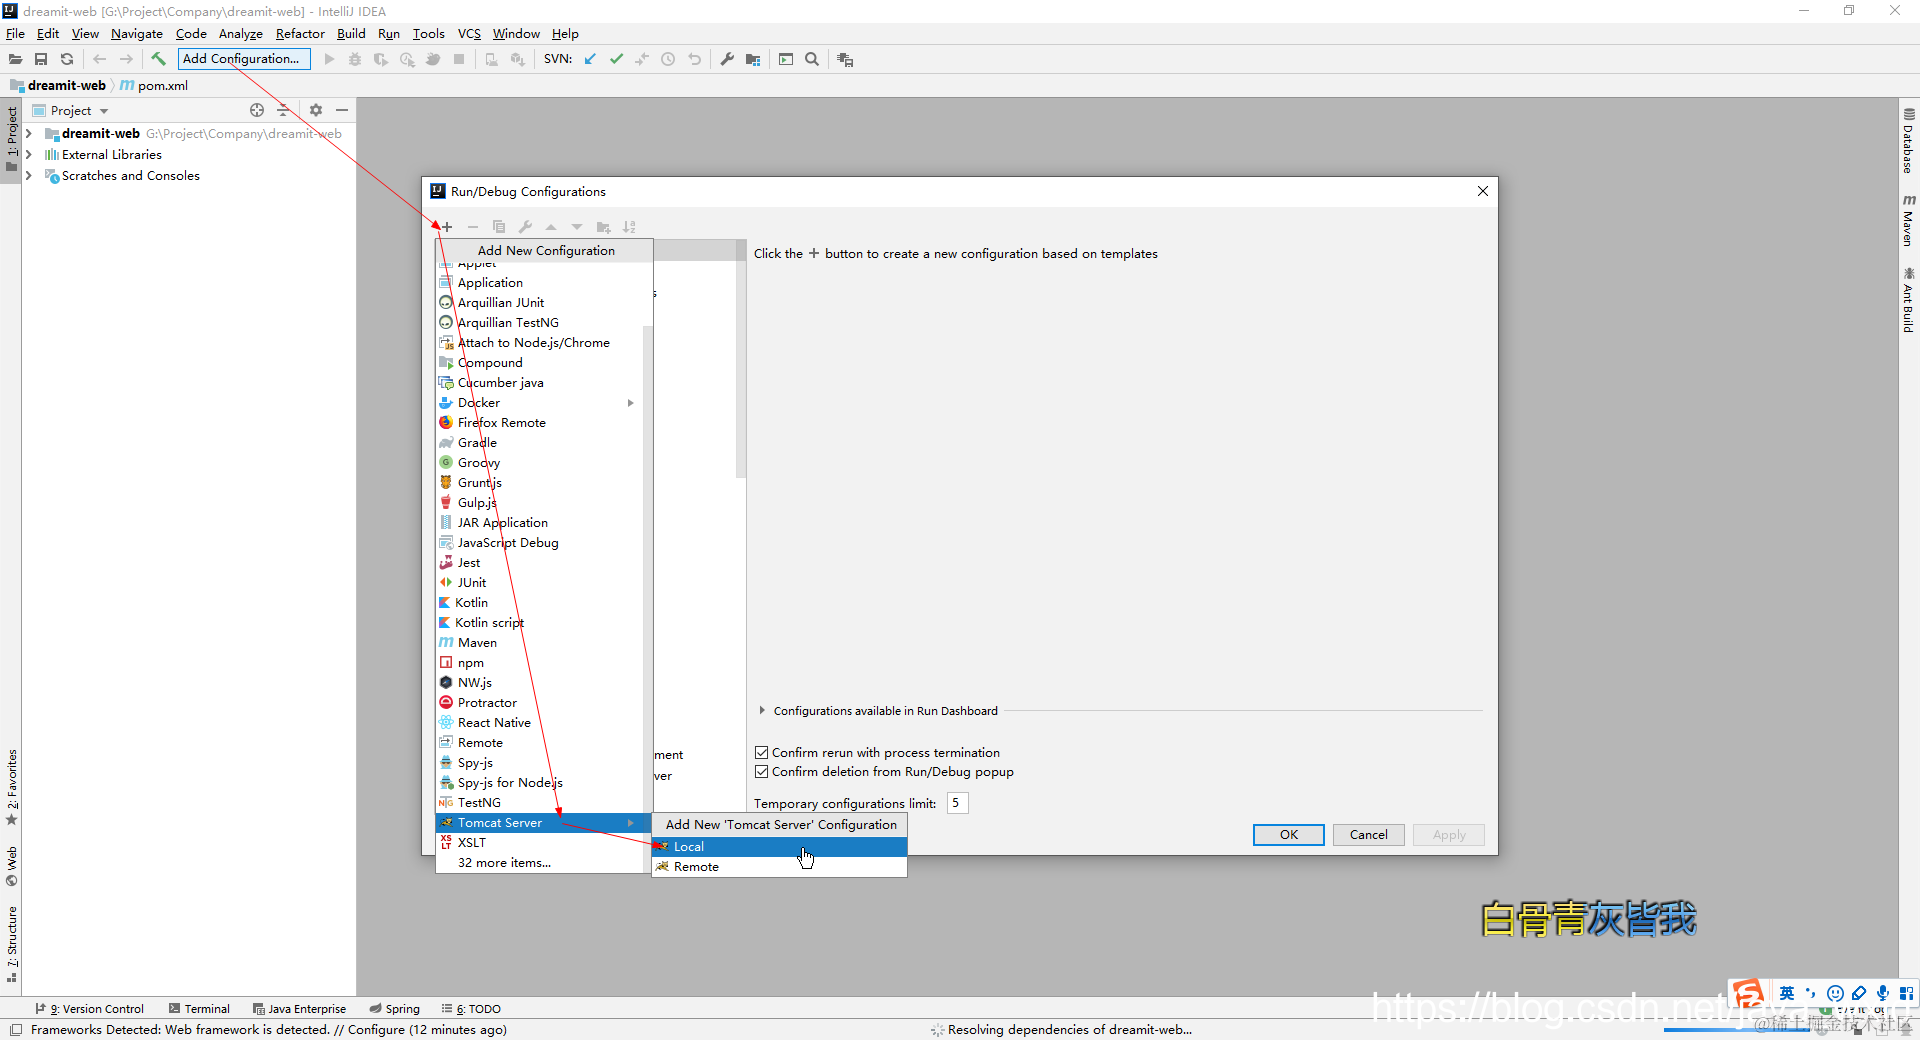
Task: Click the SVN Update Project arrow icon
Action: pyautogui.click(x=590, y=59)
